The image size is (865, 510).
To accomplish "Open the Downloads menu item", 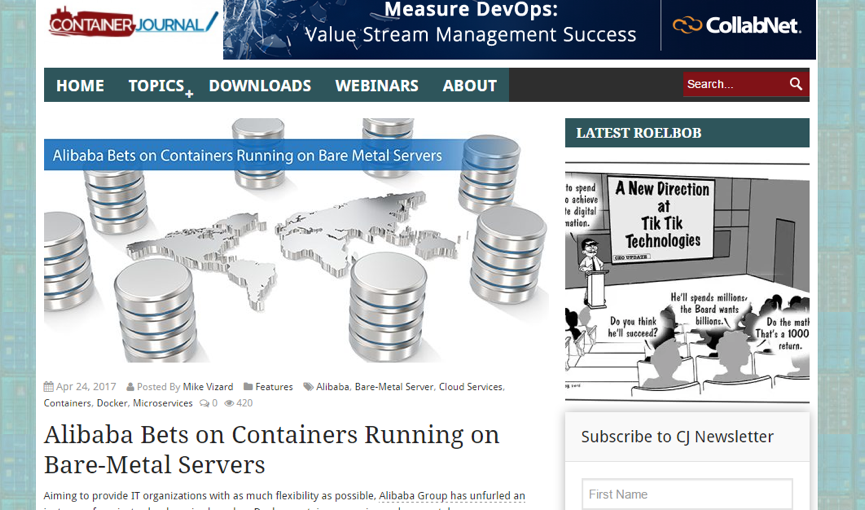I will [260, 86].
